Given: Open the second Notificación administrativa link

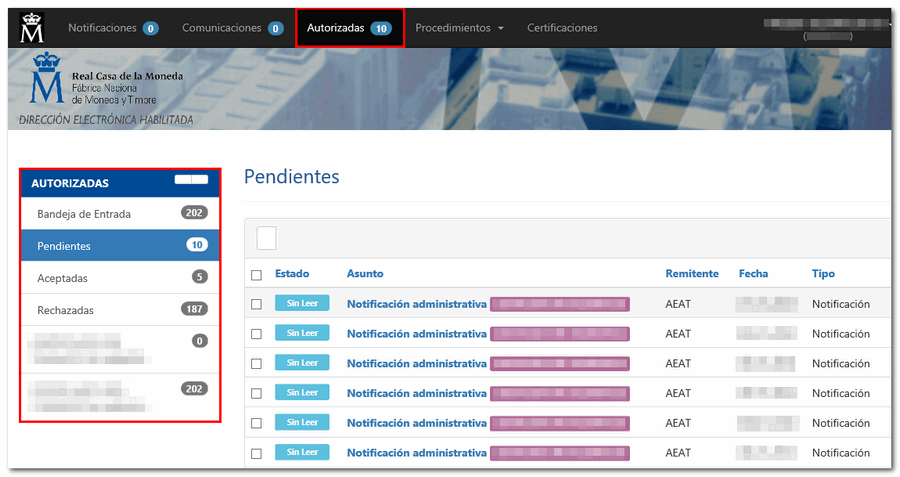Looking at the screenshot, I should (x=416, y=334).
